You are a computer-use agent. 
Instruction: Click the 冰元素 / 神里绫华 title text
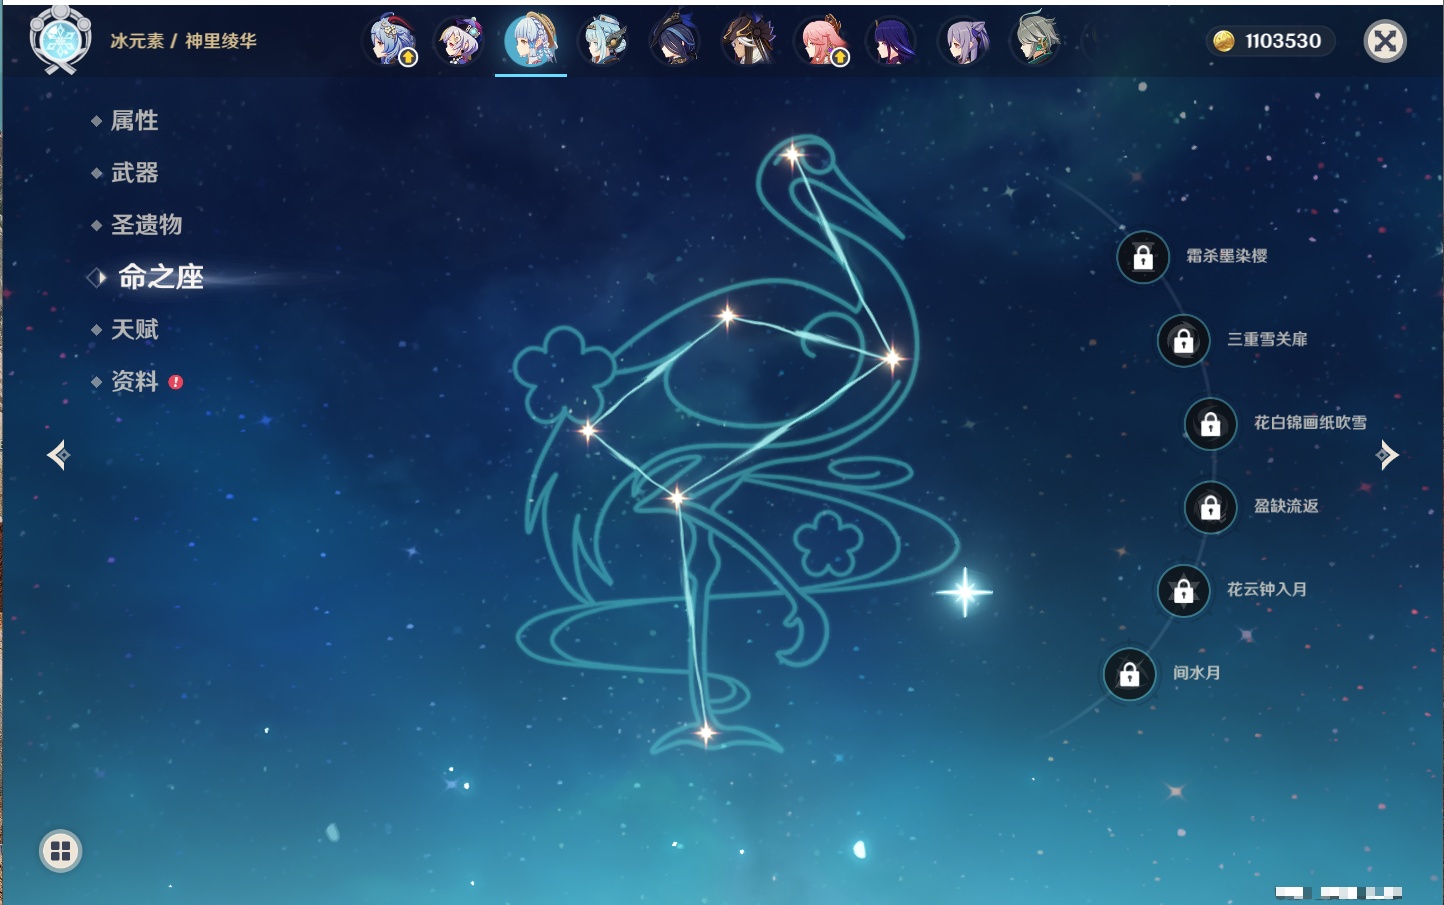pos(183,41)
